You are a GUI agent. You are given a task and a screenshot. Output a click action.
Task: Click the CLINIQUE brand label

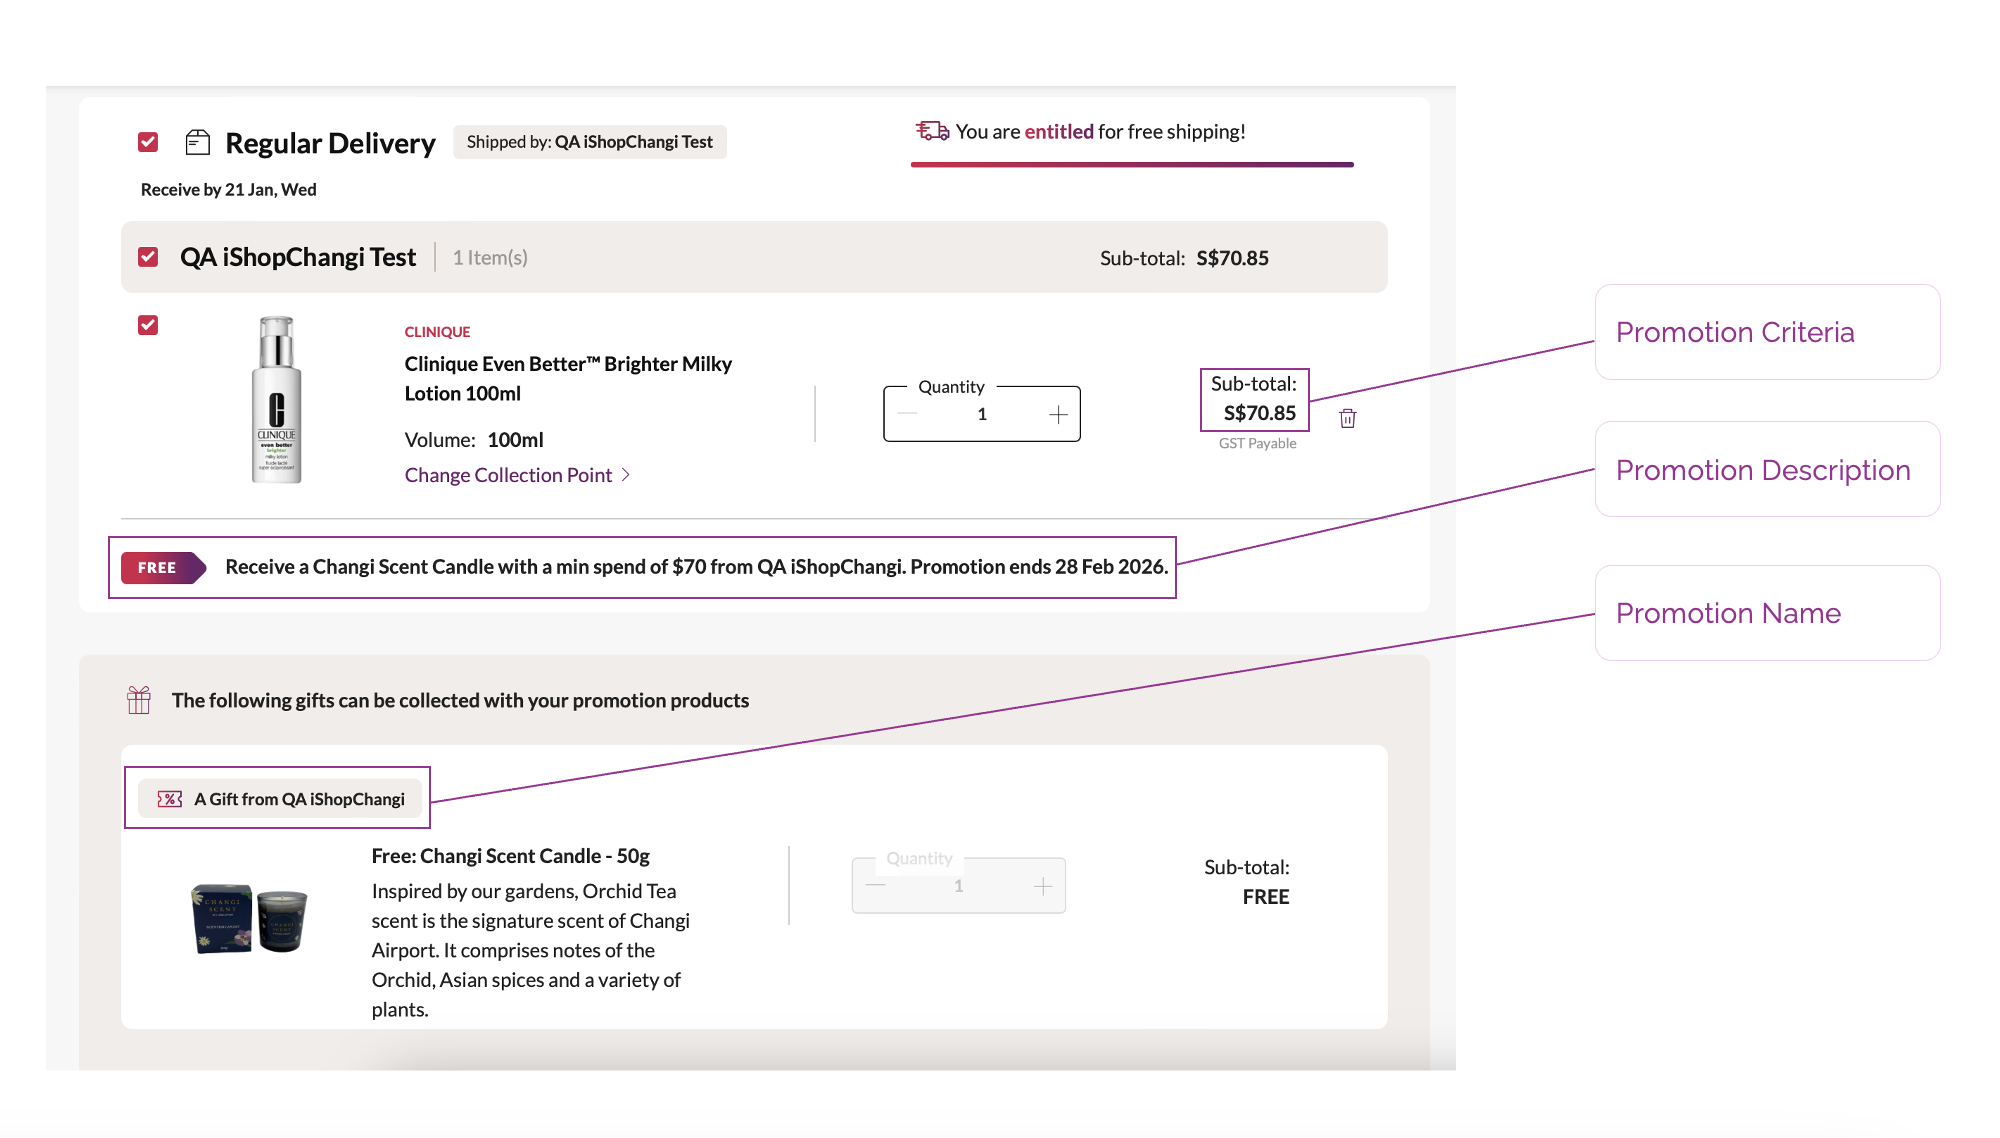437,332
